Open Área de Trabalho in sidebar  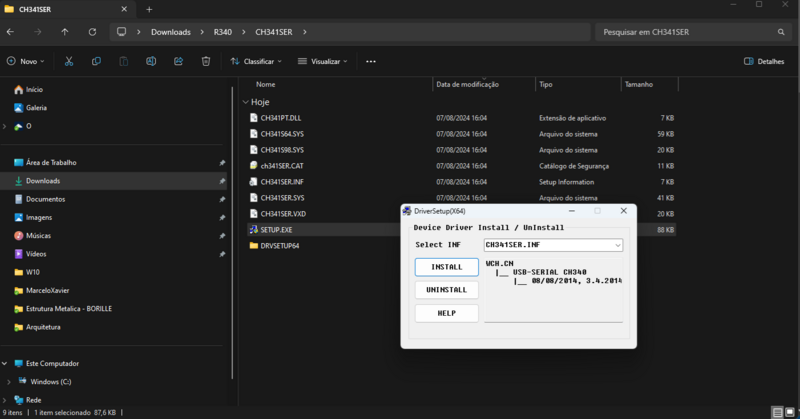pyautogui.click(x=51, y=162)
